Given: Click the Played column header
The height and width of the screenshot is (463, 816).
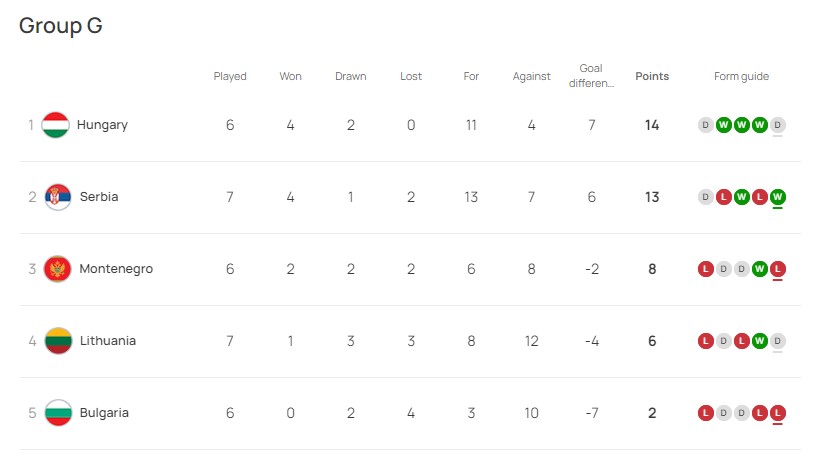Looking at the screenshot, I should click(230, 76).
